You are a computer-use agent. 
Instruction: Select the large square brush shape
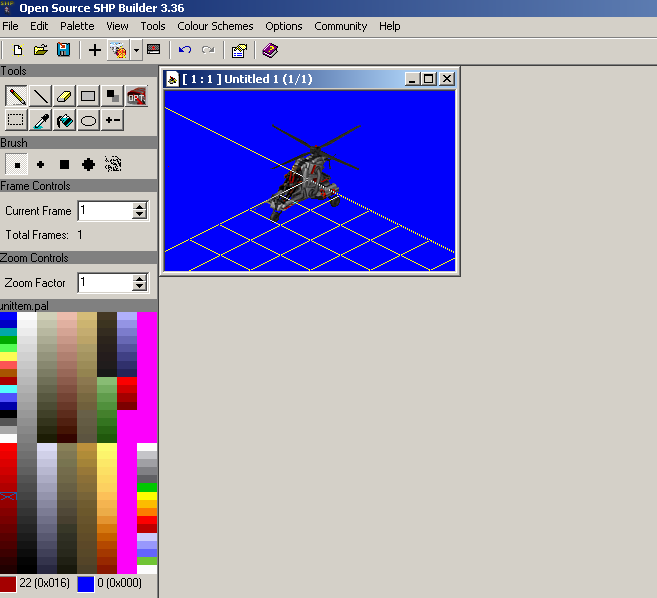tap(64, 164)
